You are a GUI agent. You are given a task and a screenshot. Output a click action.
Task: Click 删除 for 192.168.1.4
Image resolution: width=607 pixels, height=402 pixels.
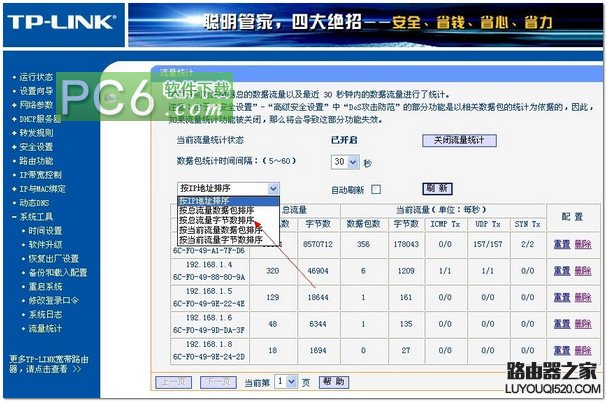[x=583, y=271]
